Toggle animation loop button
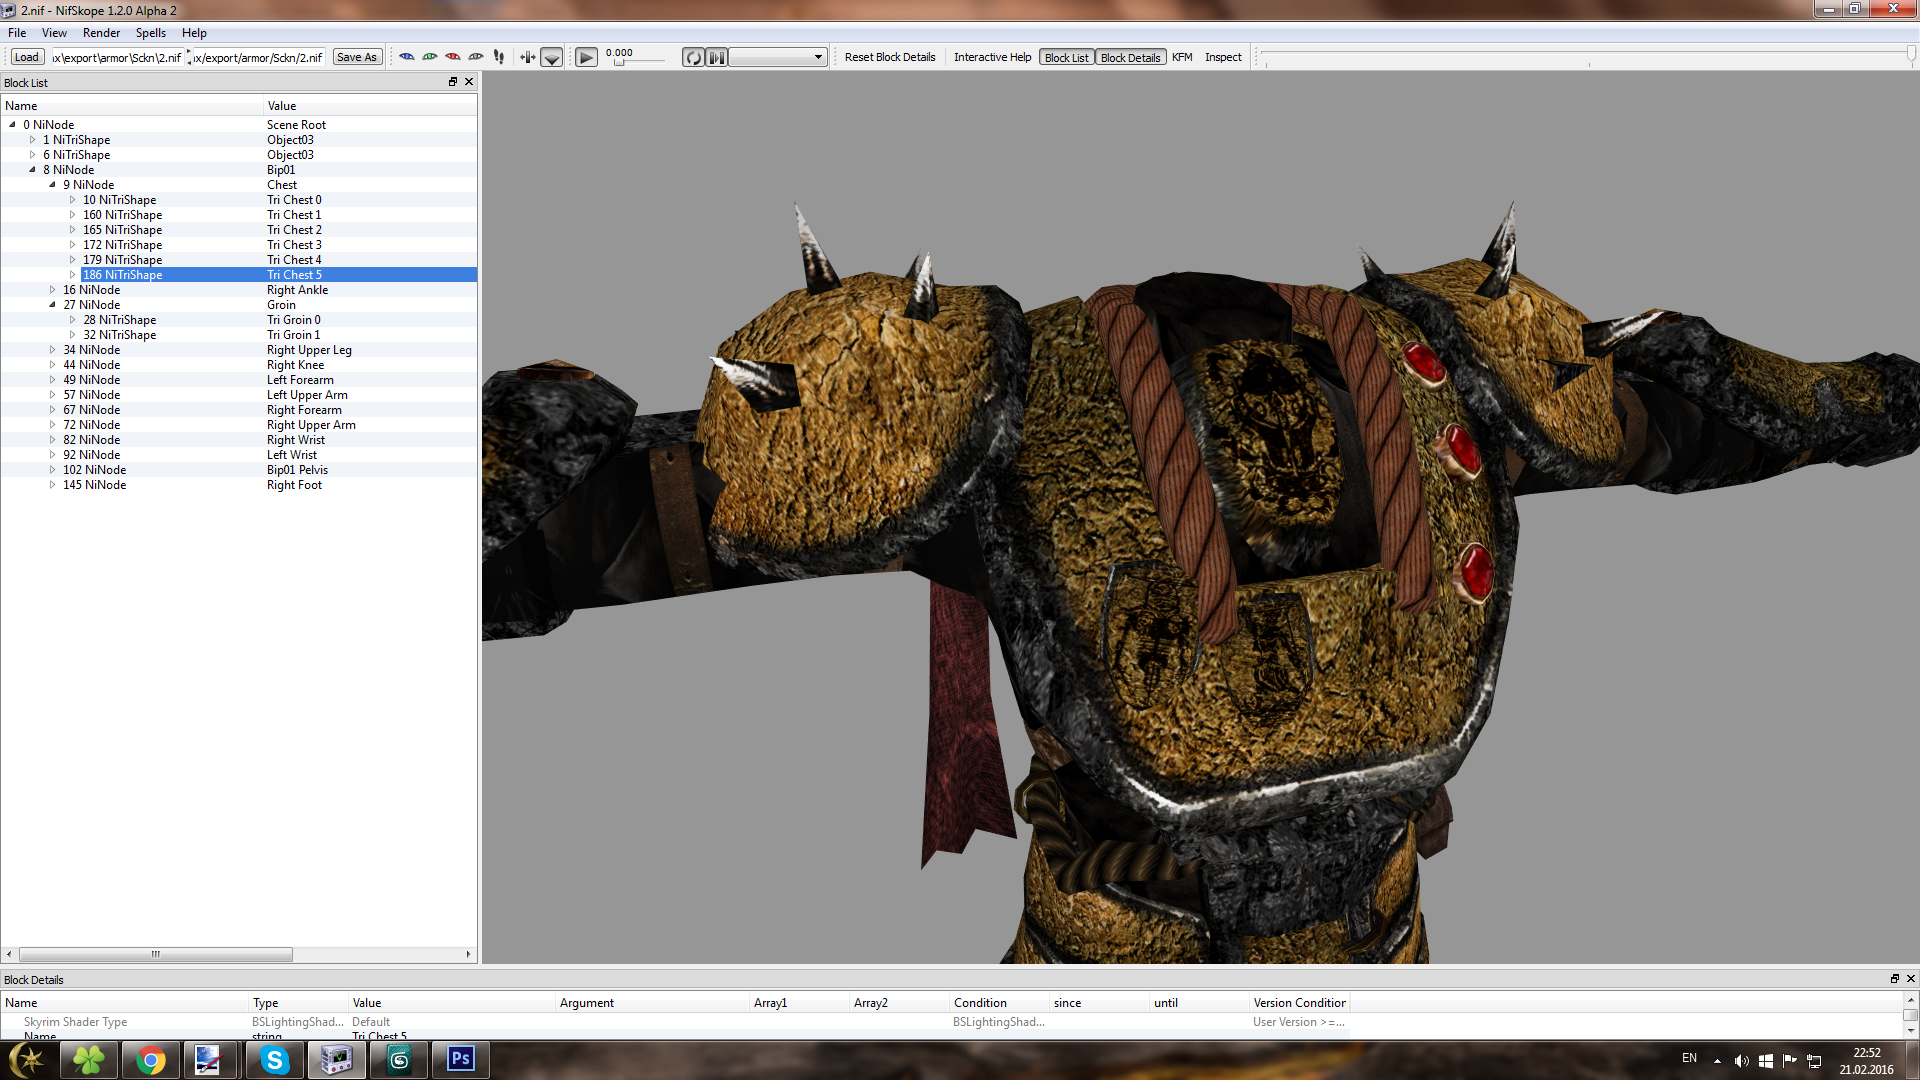Viewport: 1920px width, 1080px height. (x=693, y=57)
